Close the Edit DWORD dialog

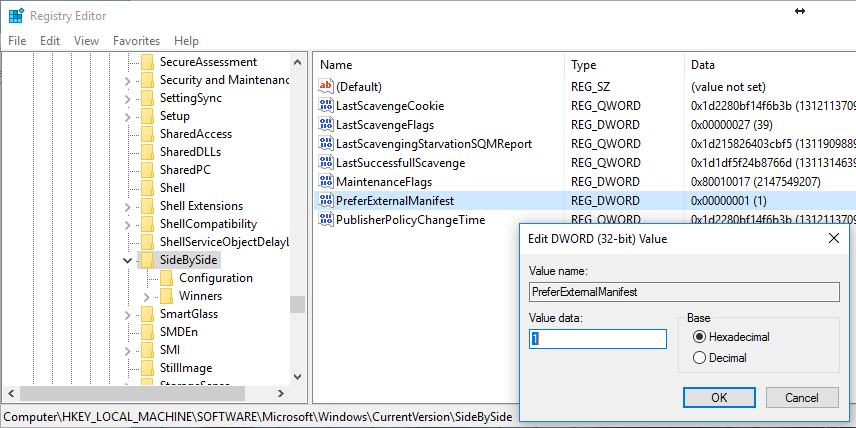[x=834, y=239]
